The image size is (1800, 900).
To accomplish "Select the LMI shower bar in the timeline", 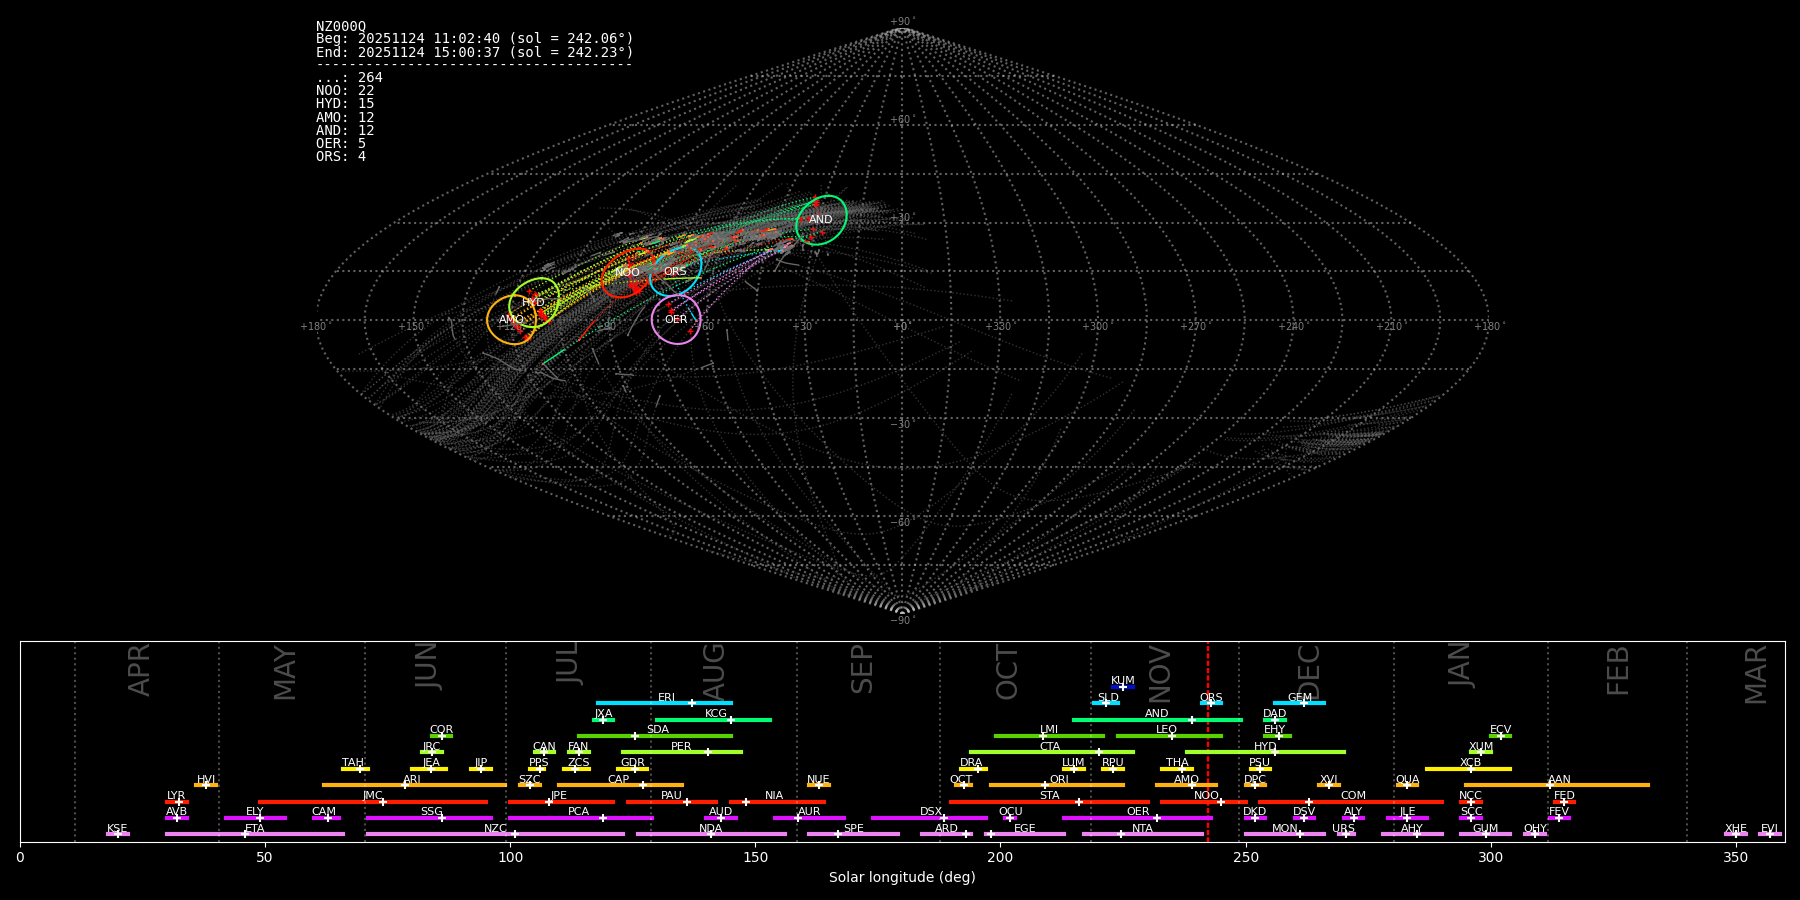I will click(x=1049, y=736).
